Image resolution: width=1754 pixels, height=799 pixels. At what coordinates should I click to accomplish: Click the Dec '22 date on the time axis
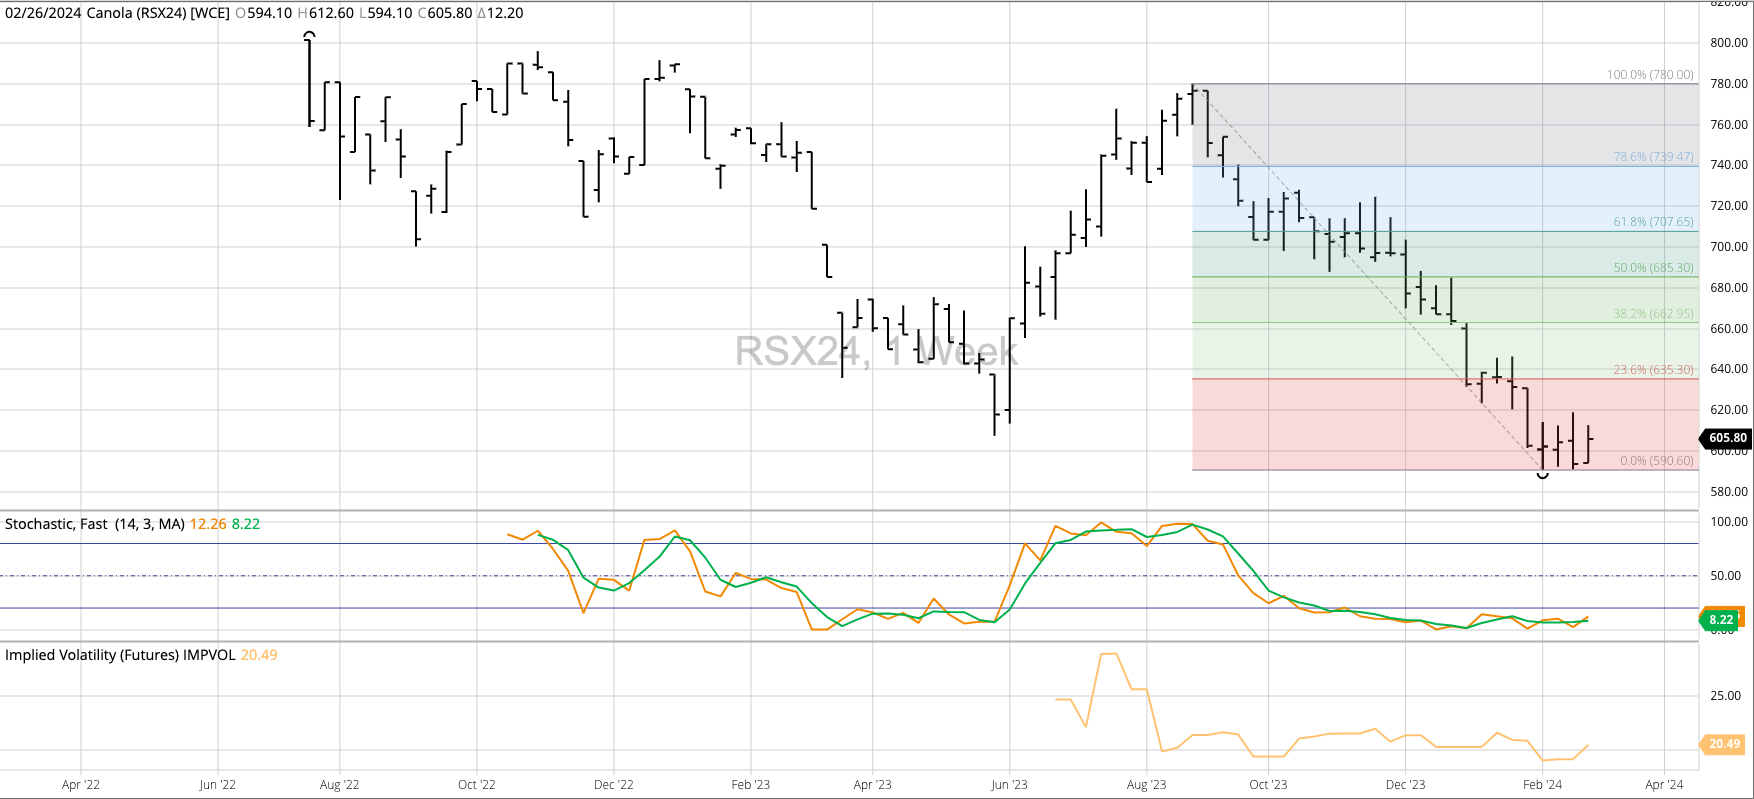613,785
